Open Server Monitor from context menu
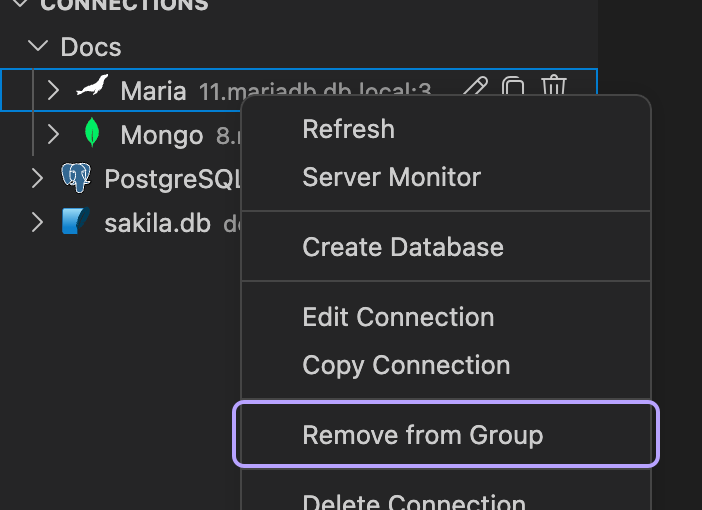 pos(446,177)
